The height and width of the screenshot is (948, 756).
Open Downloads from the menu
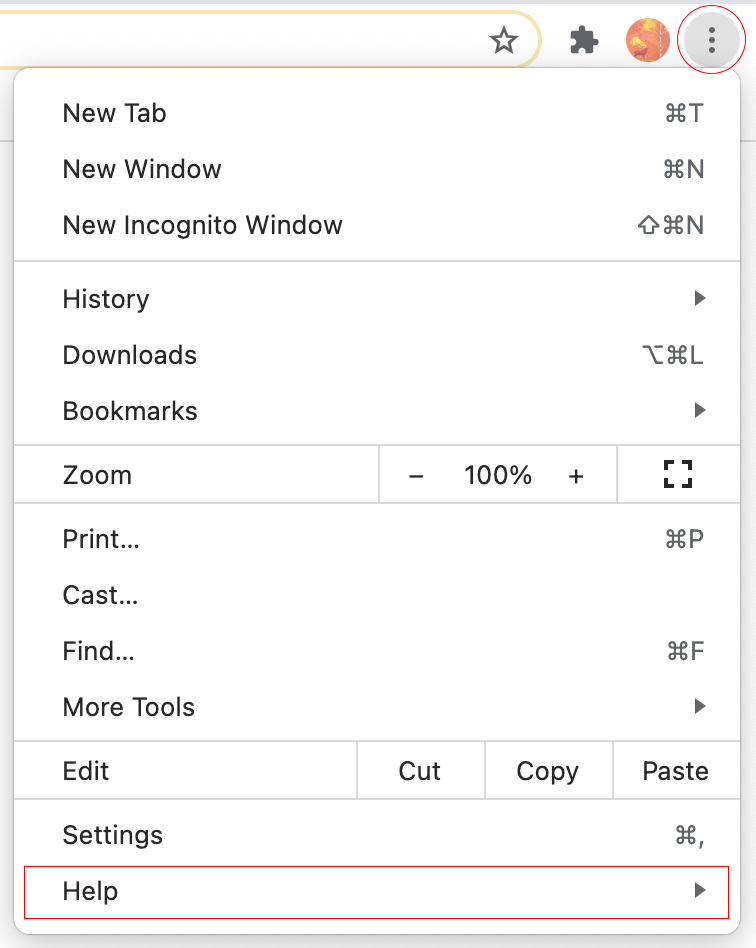pyautogui.click(x=377, y=355)
